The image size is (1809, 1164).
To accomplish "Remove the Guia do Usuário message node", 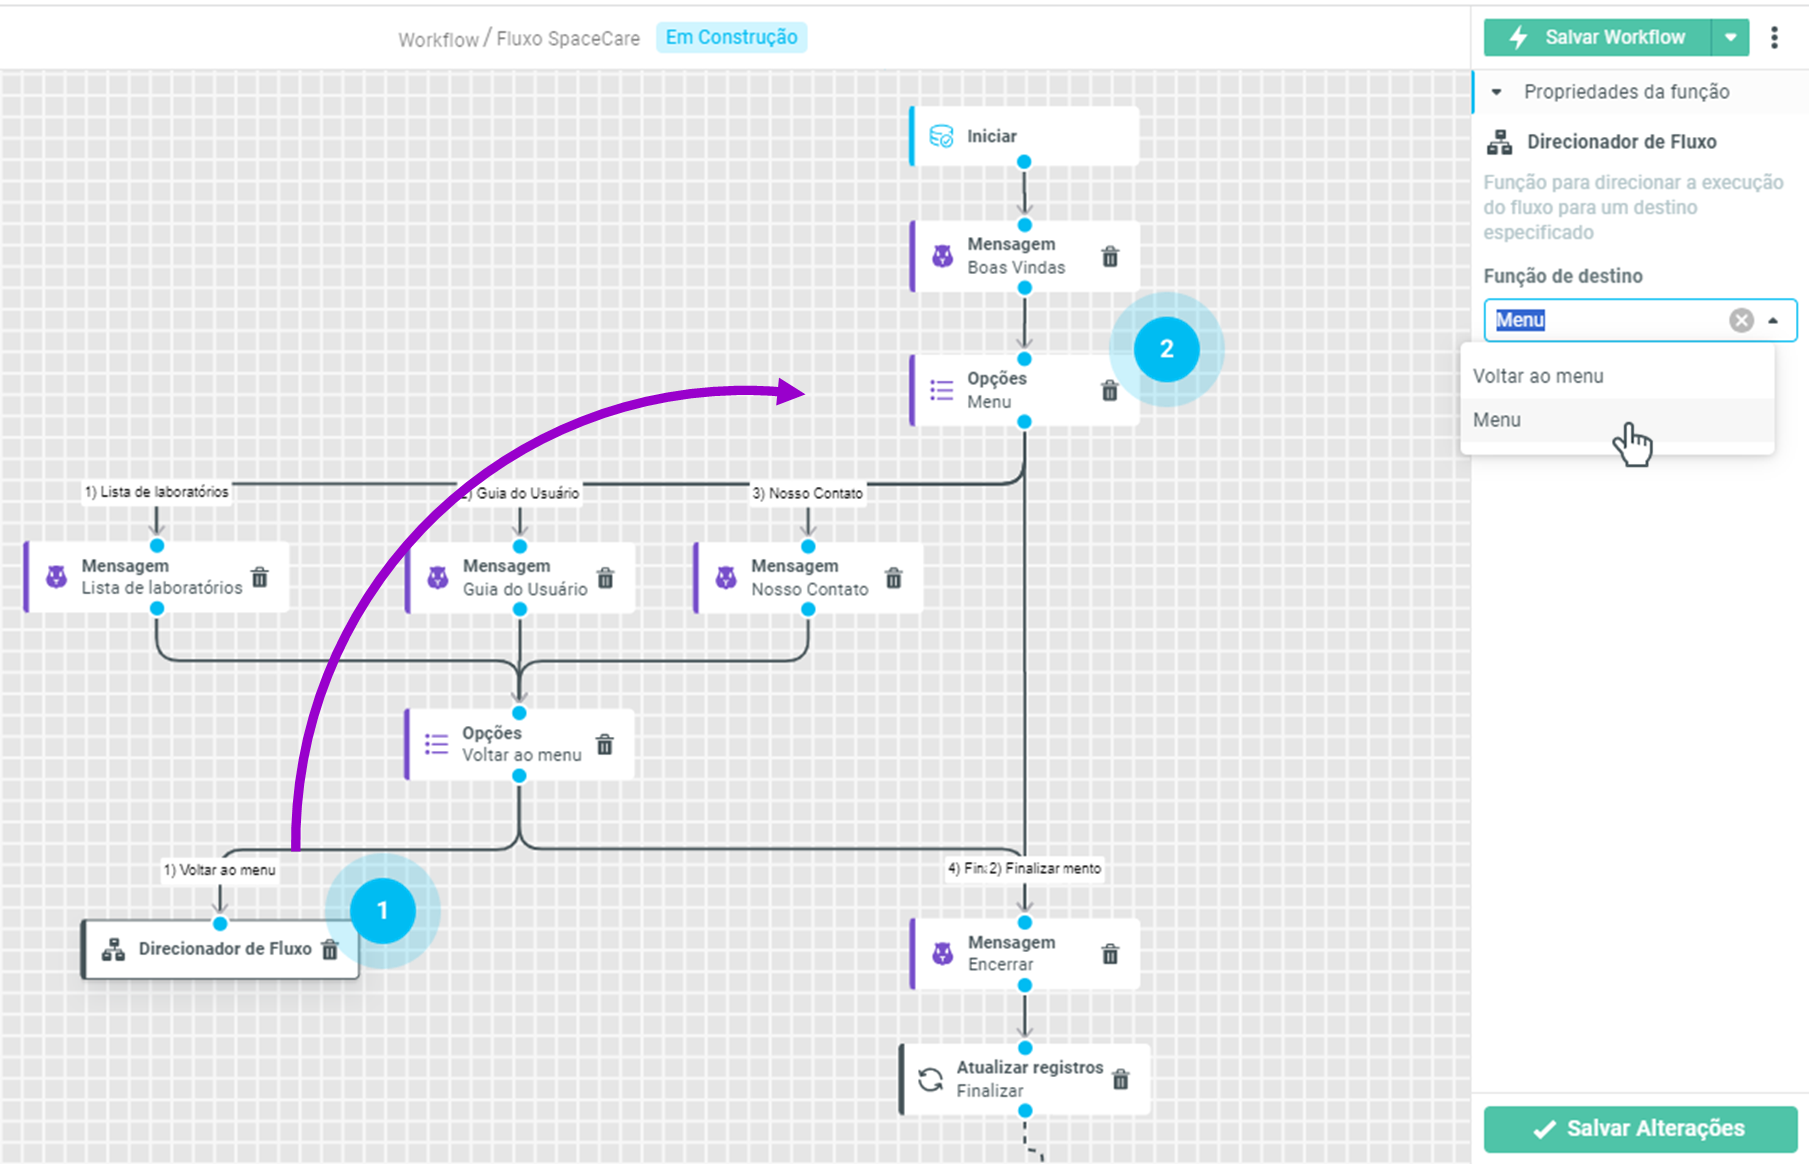I will click(605, 578).
